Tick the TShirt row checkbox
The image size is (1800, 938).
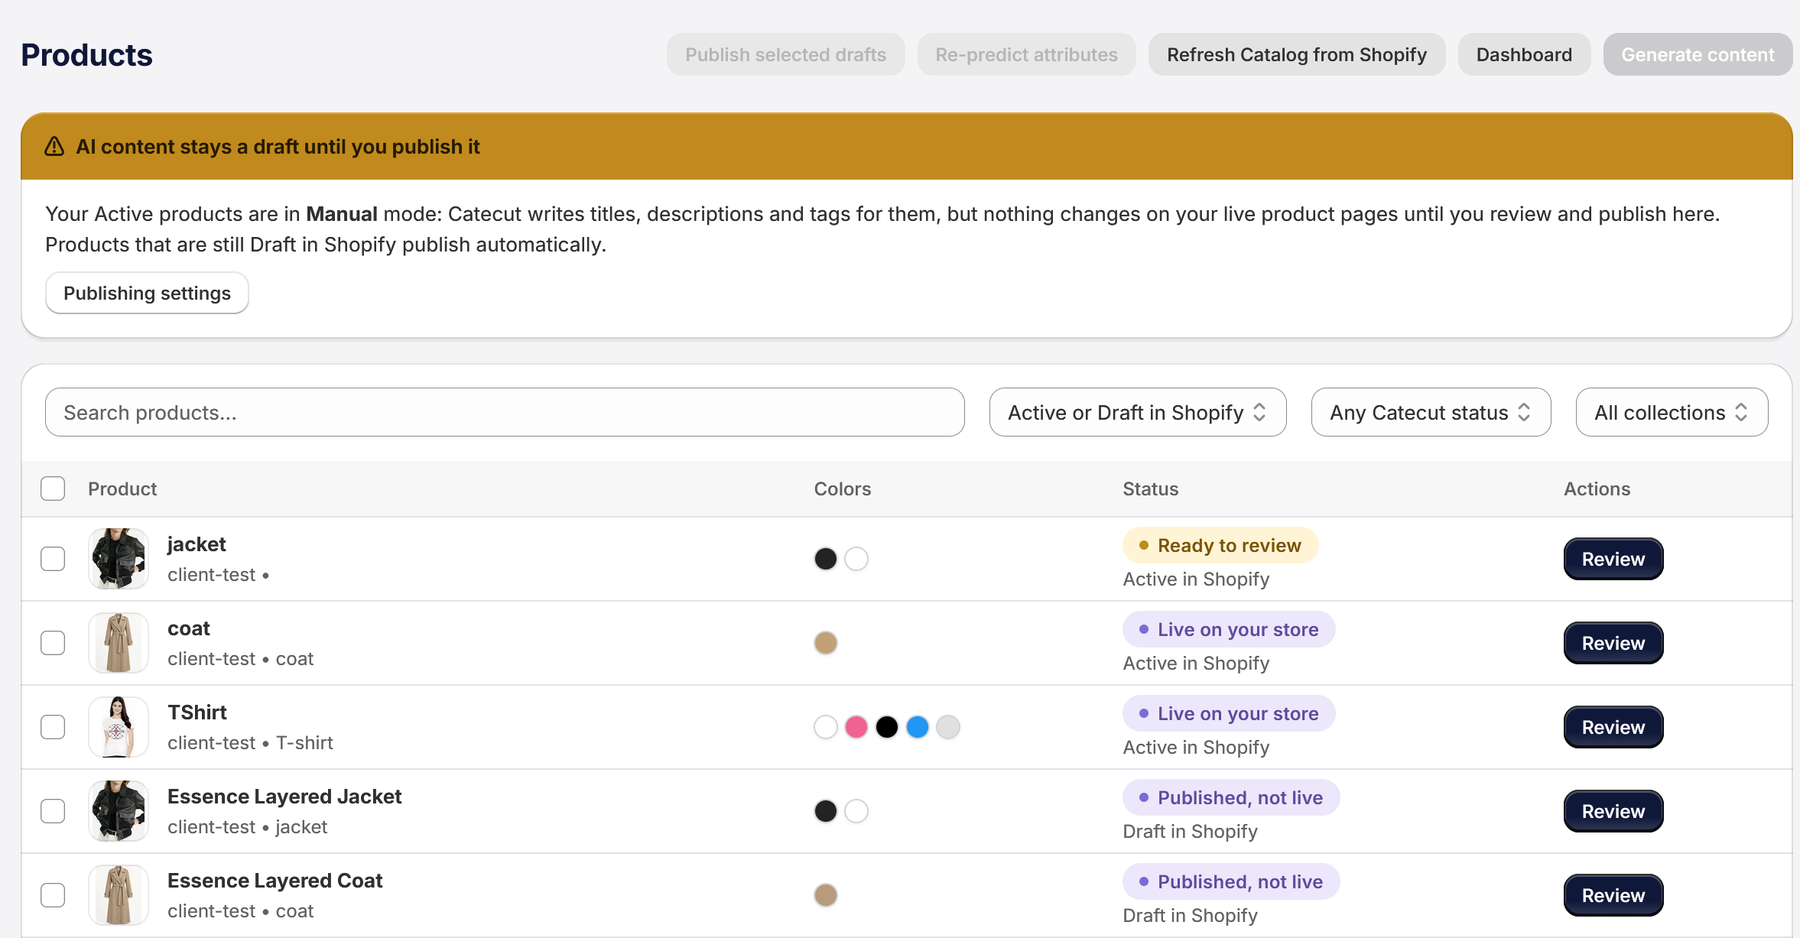[x=53, y=727]
